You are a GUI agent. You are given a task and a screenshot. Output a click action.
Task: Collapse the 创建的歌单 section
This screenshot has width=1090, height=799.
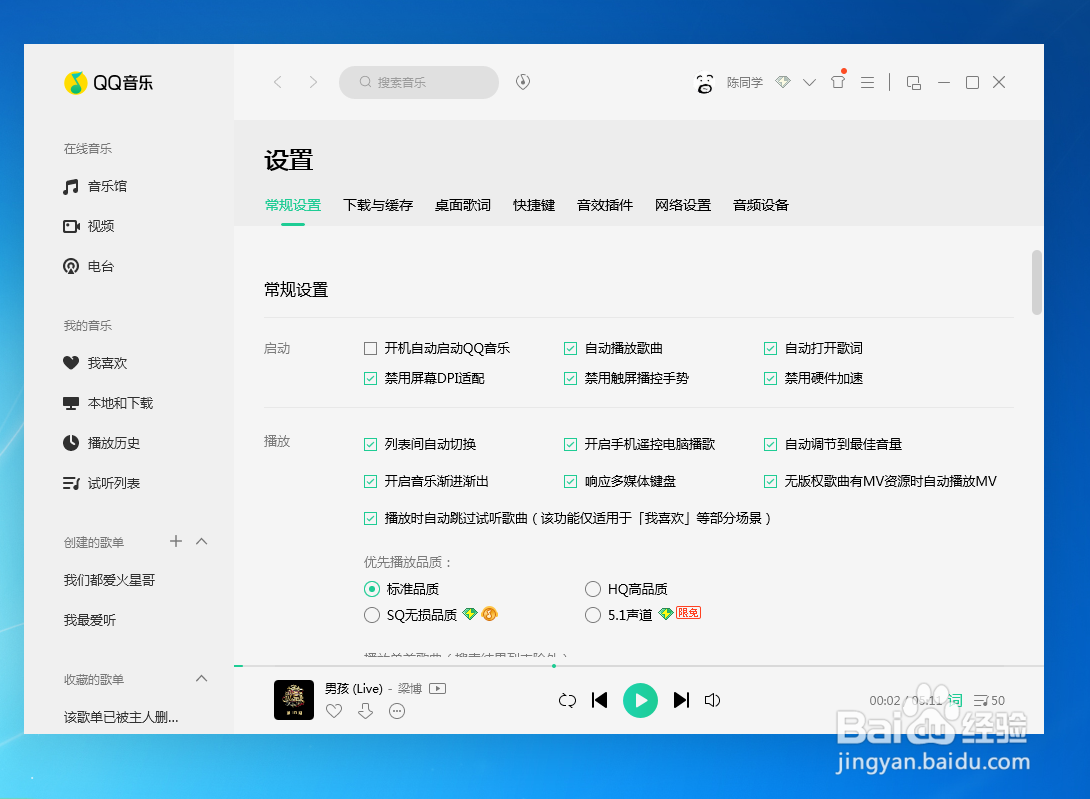202,541
